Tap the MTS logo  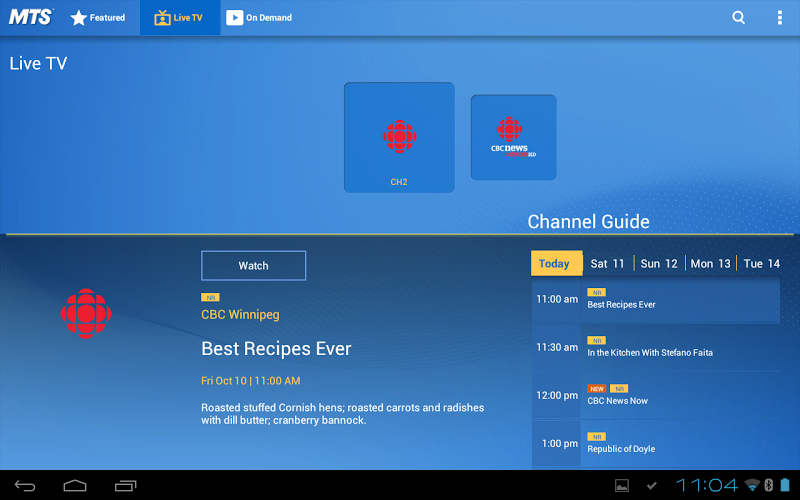[31, 17]
